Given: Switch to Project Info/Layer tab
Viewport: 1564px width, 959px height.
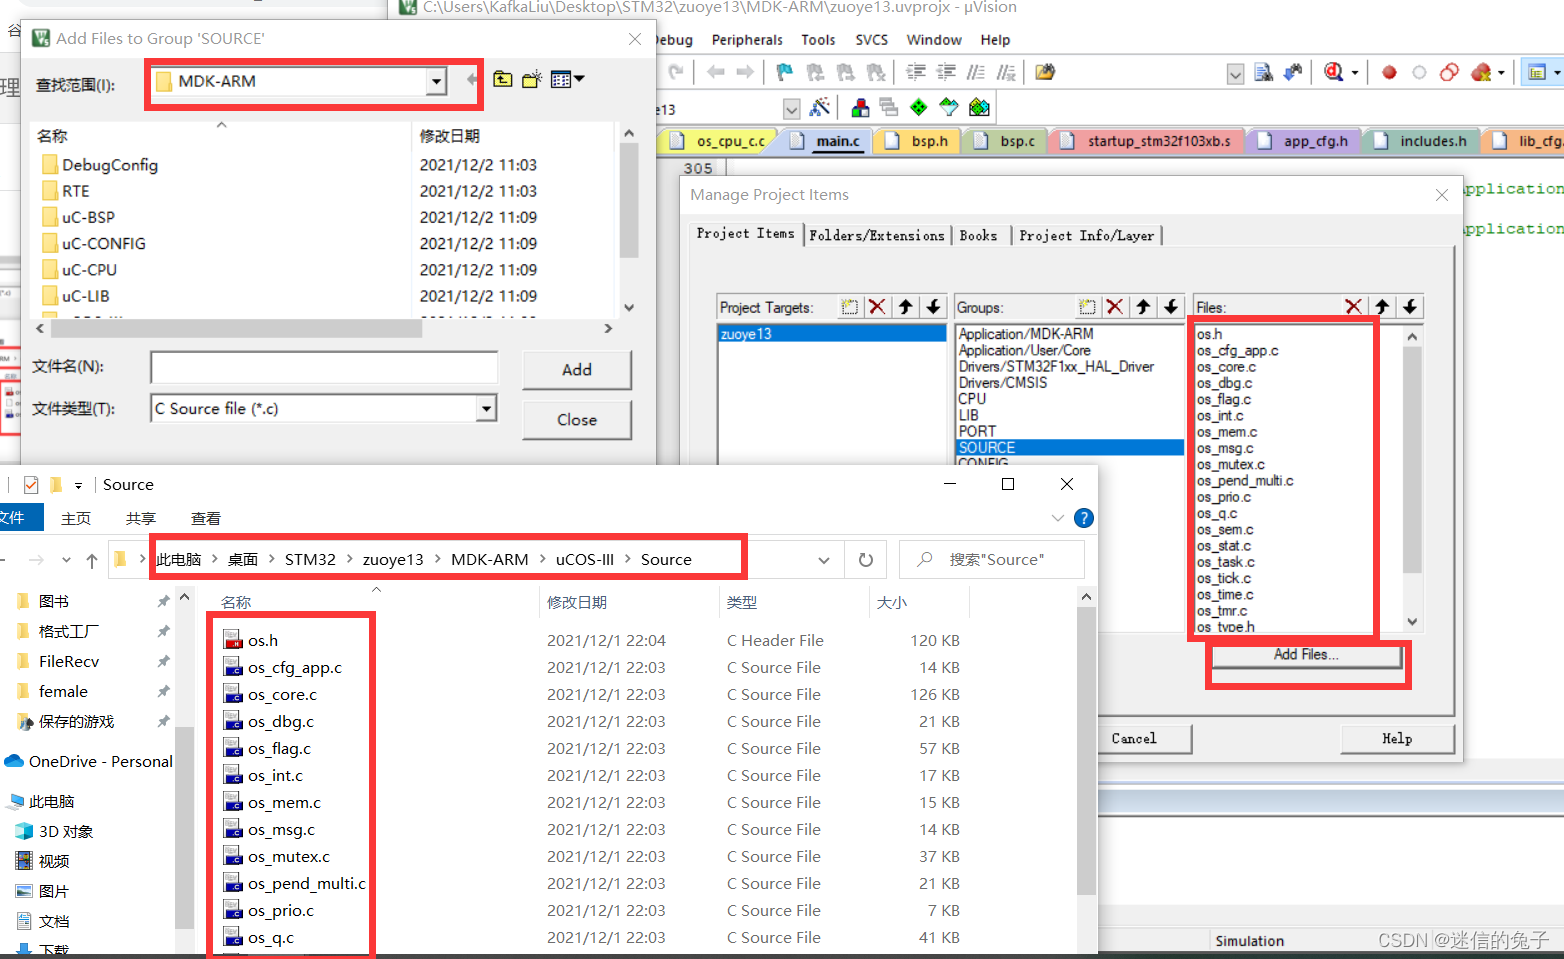Looking at the screenshot, I should (1086, 236).
